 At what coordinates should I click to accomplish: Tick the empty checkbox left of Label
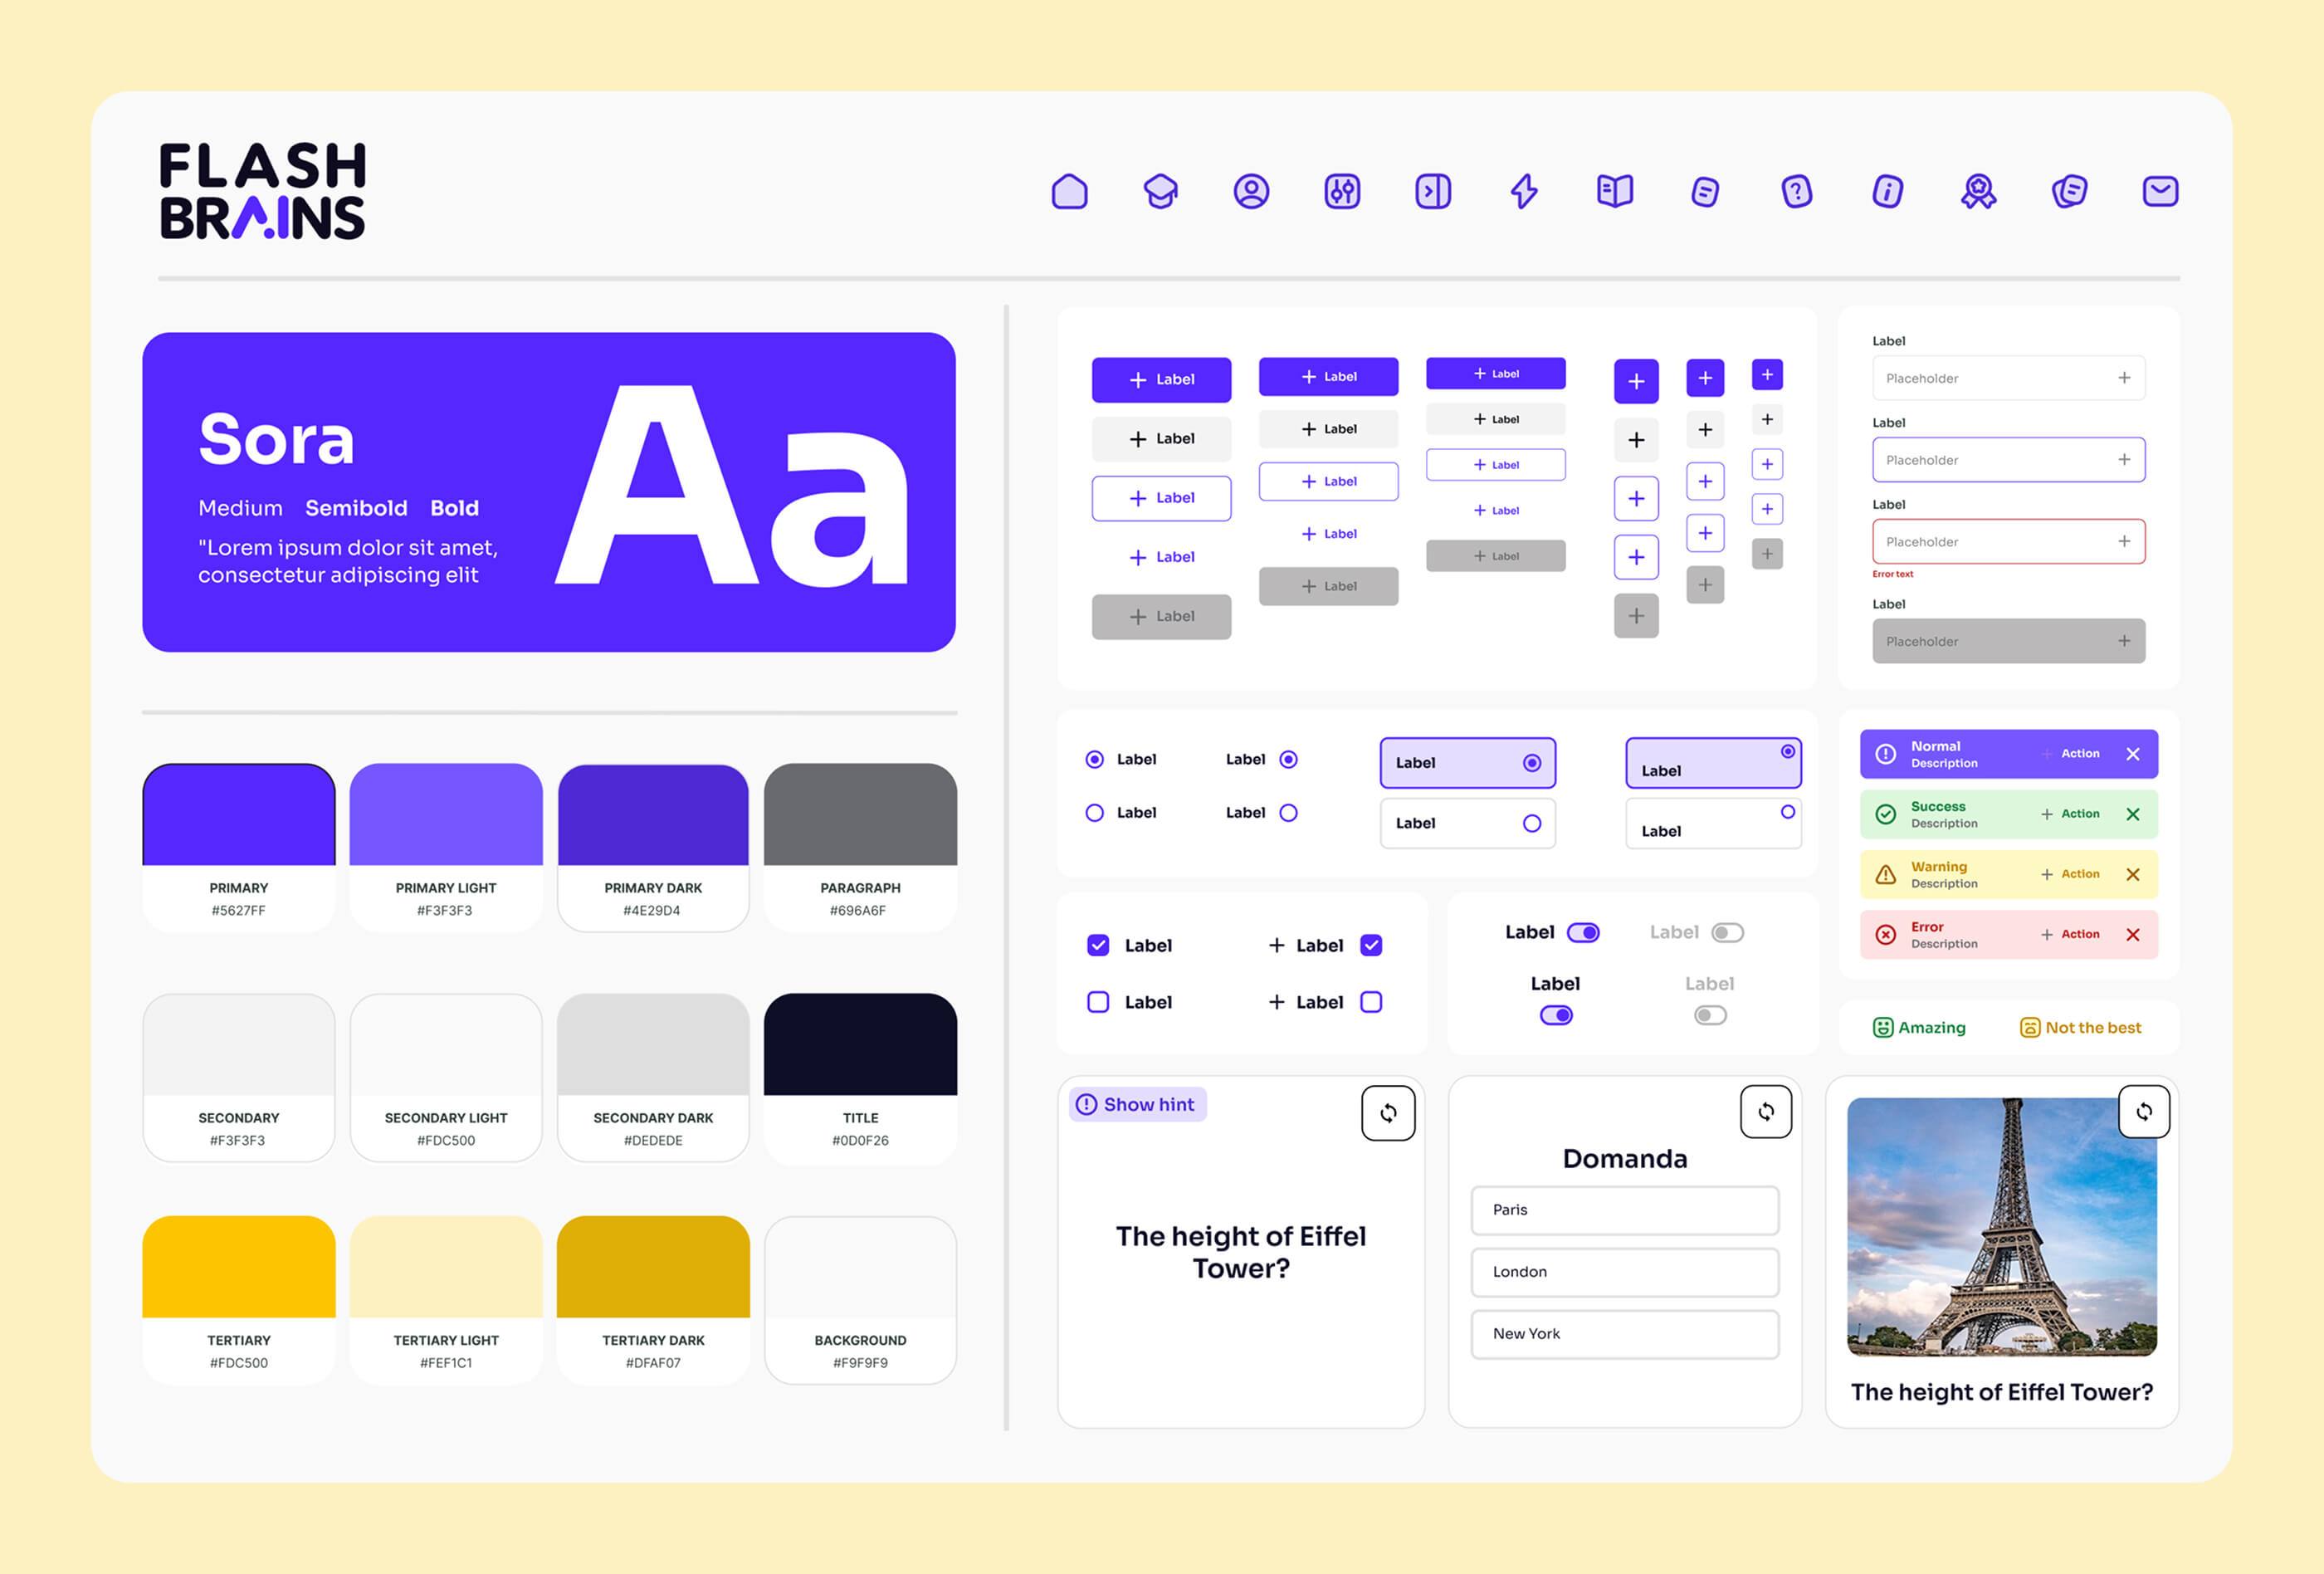tap(1098, 1002)
